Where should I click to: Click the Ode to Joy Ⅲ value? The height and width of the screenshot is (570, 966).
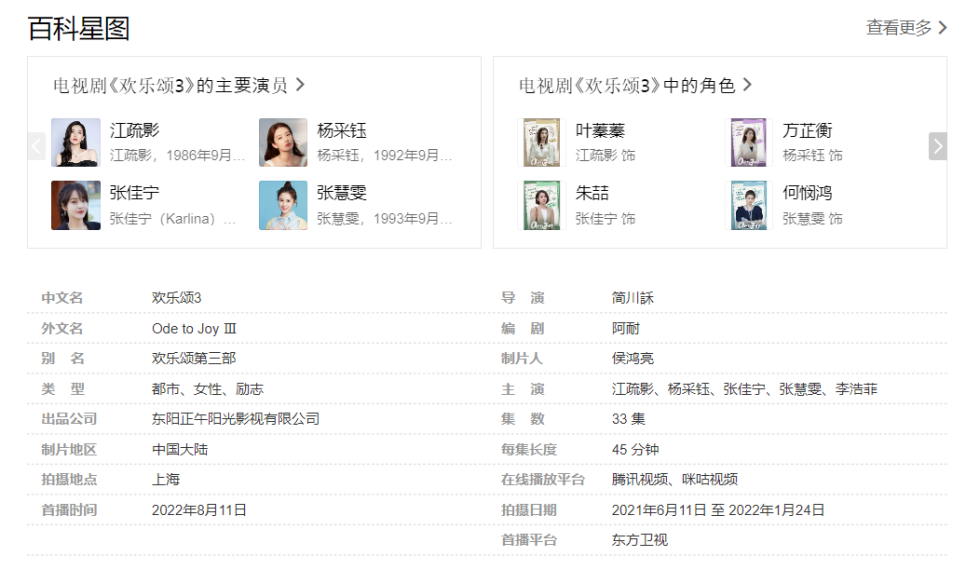point(194,328)
